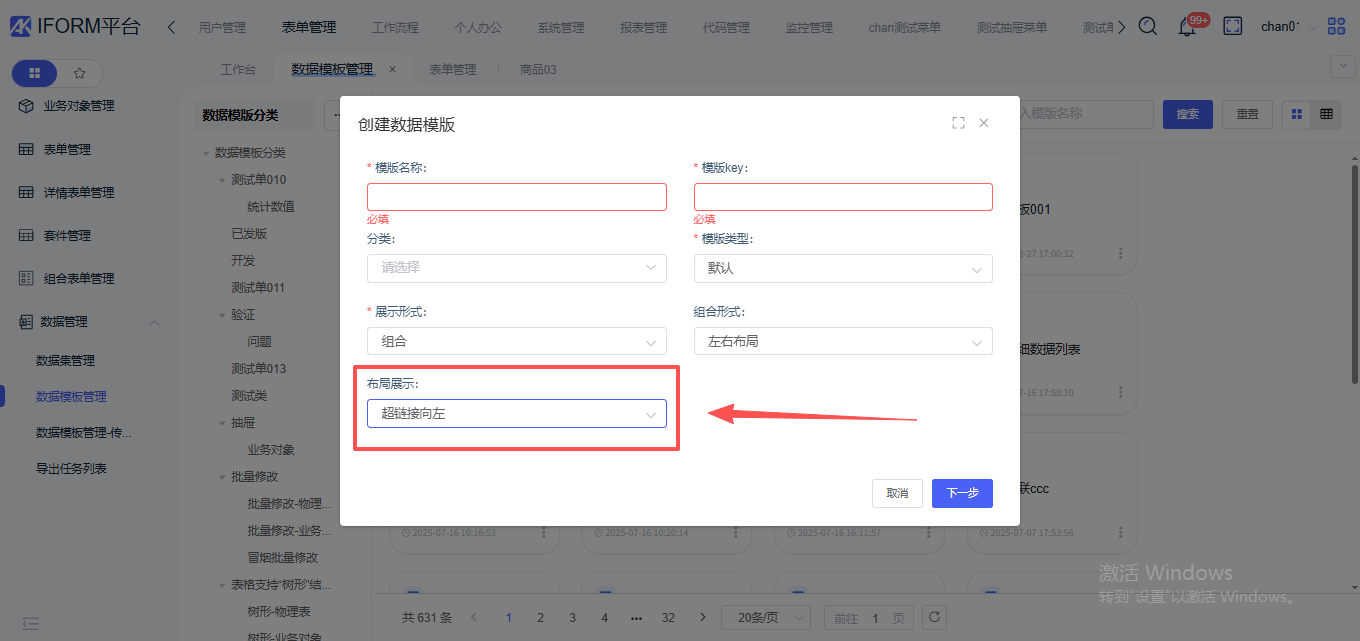
Task: Switch to table list view
Action: 1326,114
